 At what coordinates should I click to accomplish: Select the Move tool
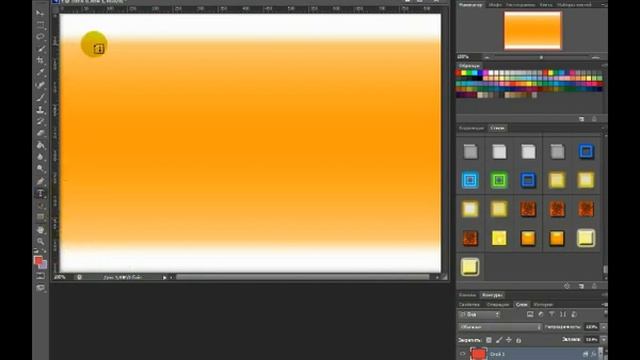pos(40,13)
